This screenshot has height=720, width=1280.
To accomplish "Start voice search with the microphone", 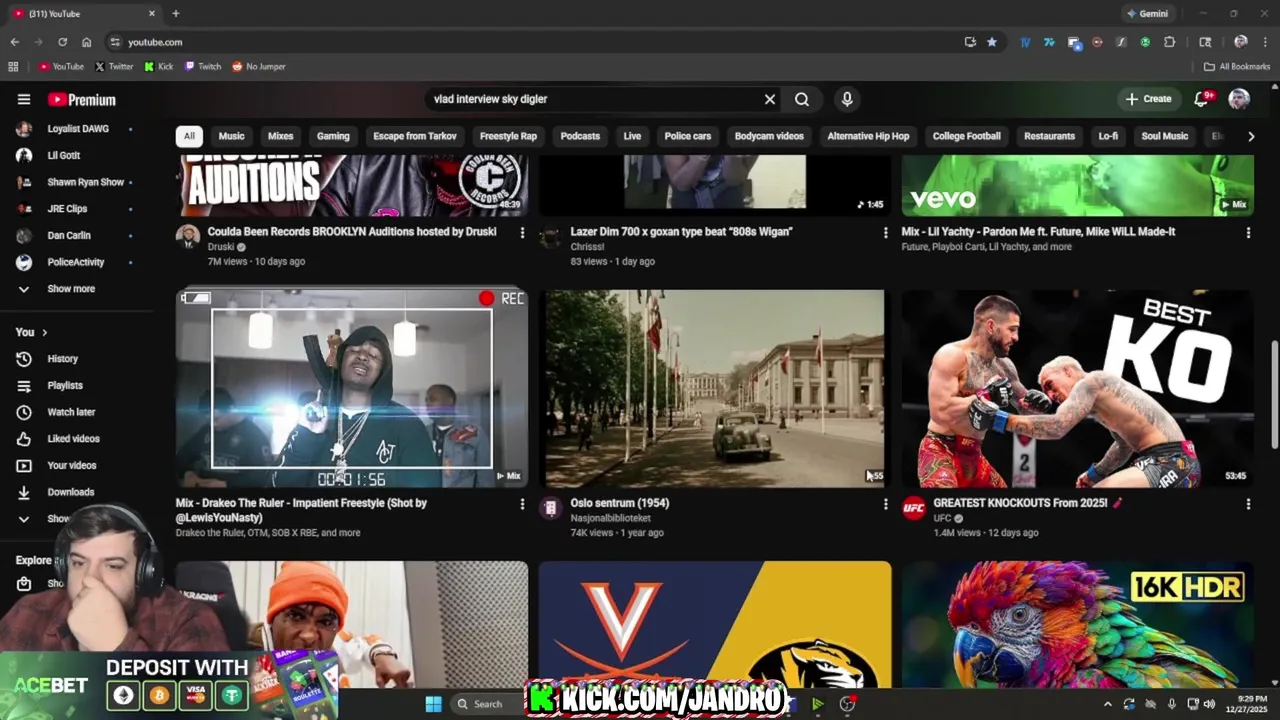I will (x=847, y=99).
